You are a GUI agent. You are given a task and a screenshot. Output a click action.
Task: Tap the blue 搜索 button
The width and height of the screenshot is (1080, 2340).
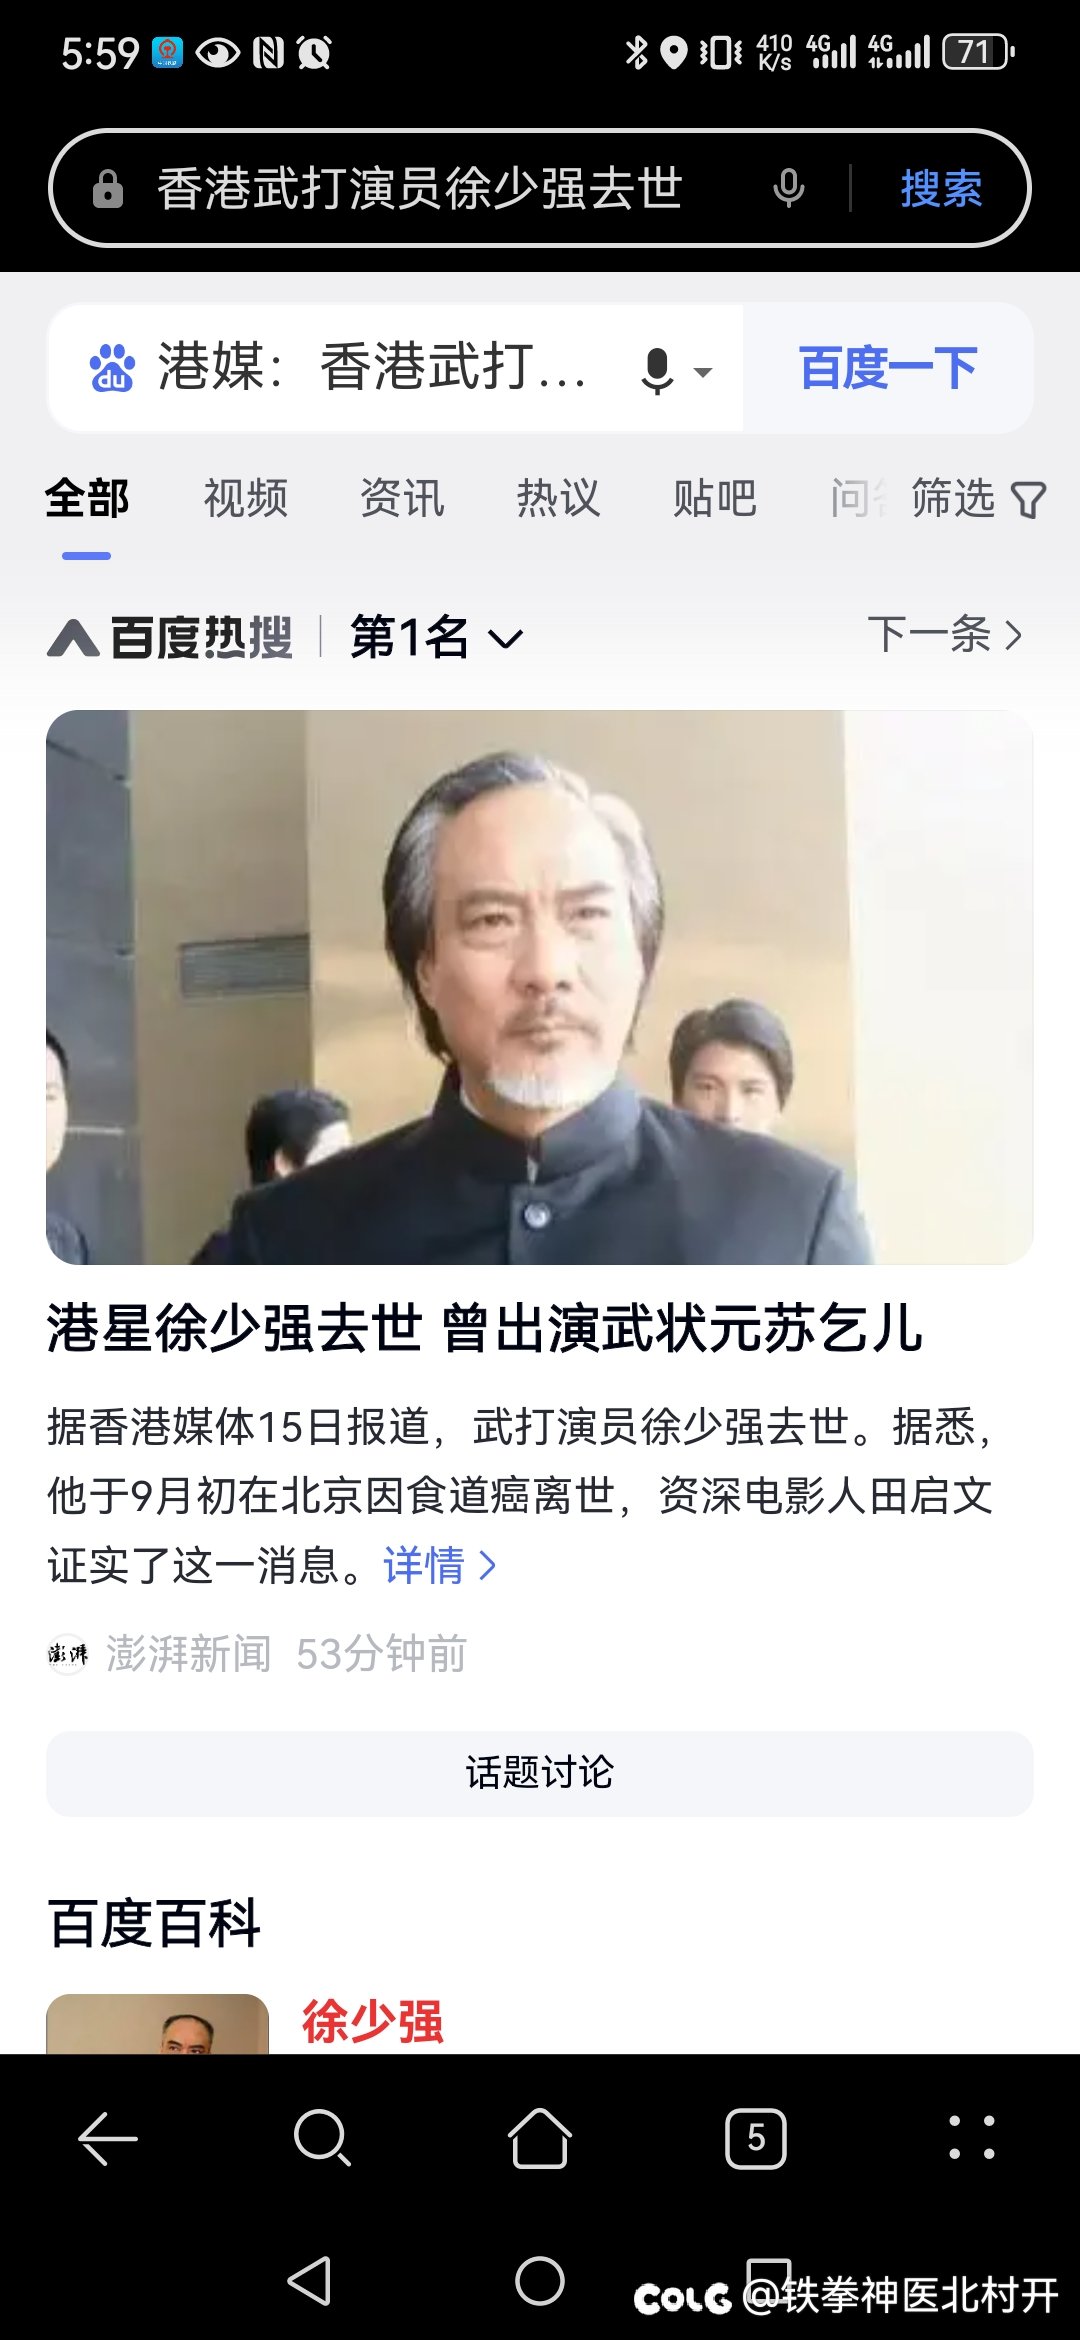pos(941,188)
